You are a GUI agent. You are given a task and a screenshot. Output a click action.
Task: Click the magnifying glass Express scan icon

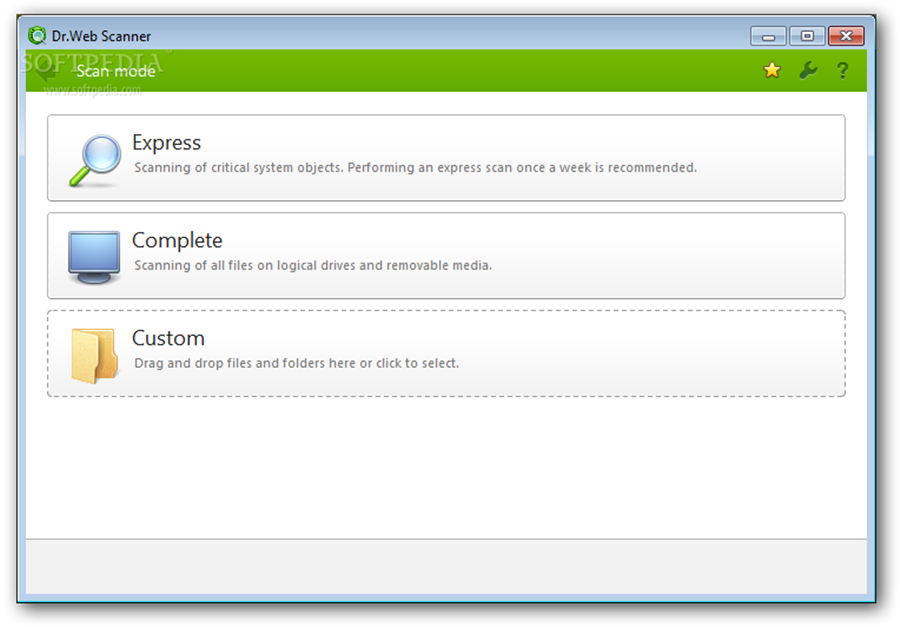pos(93,160)
